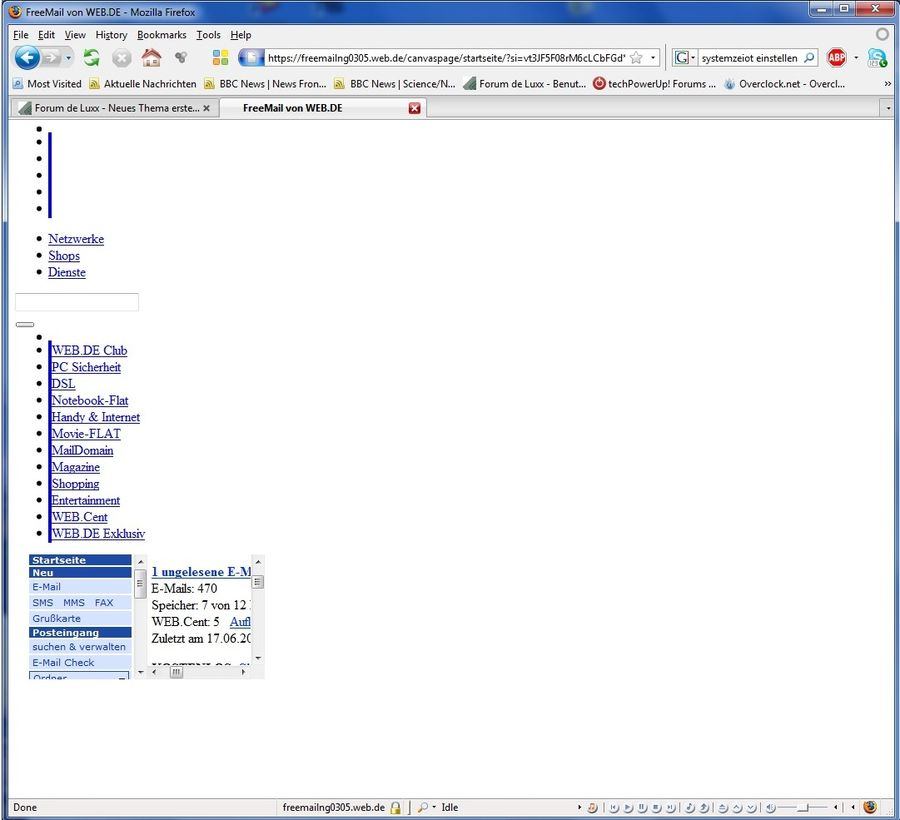Click the status bar search magnifier icon
Viewport: 900px width, 820px height.
pos(422,807)
